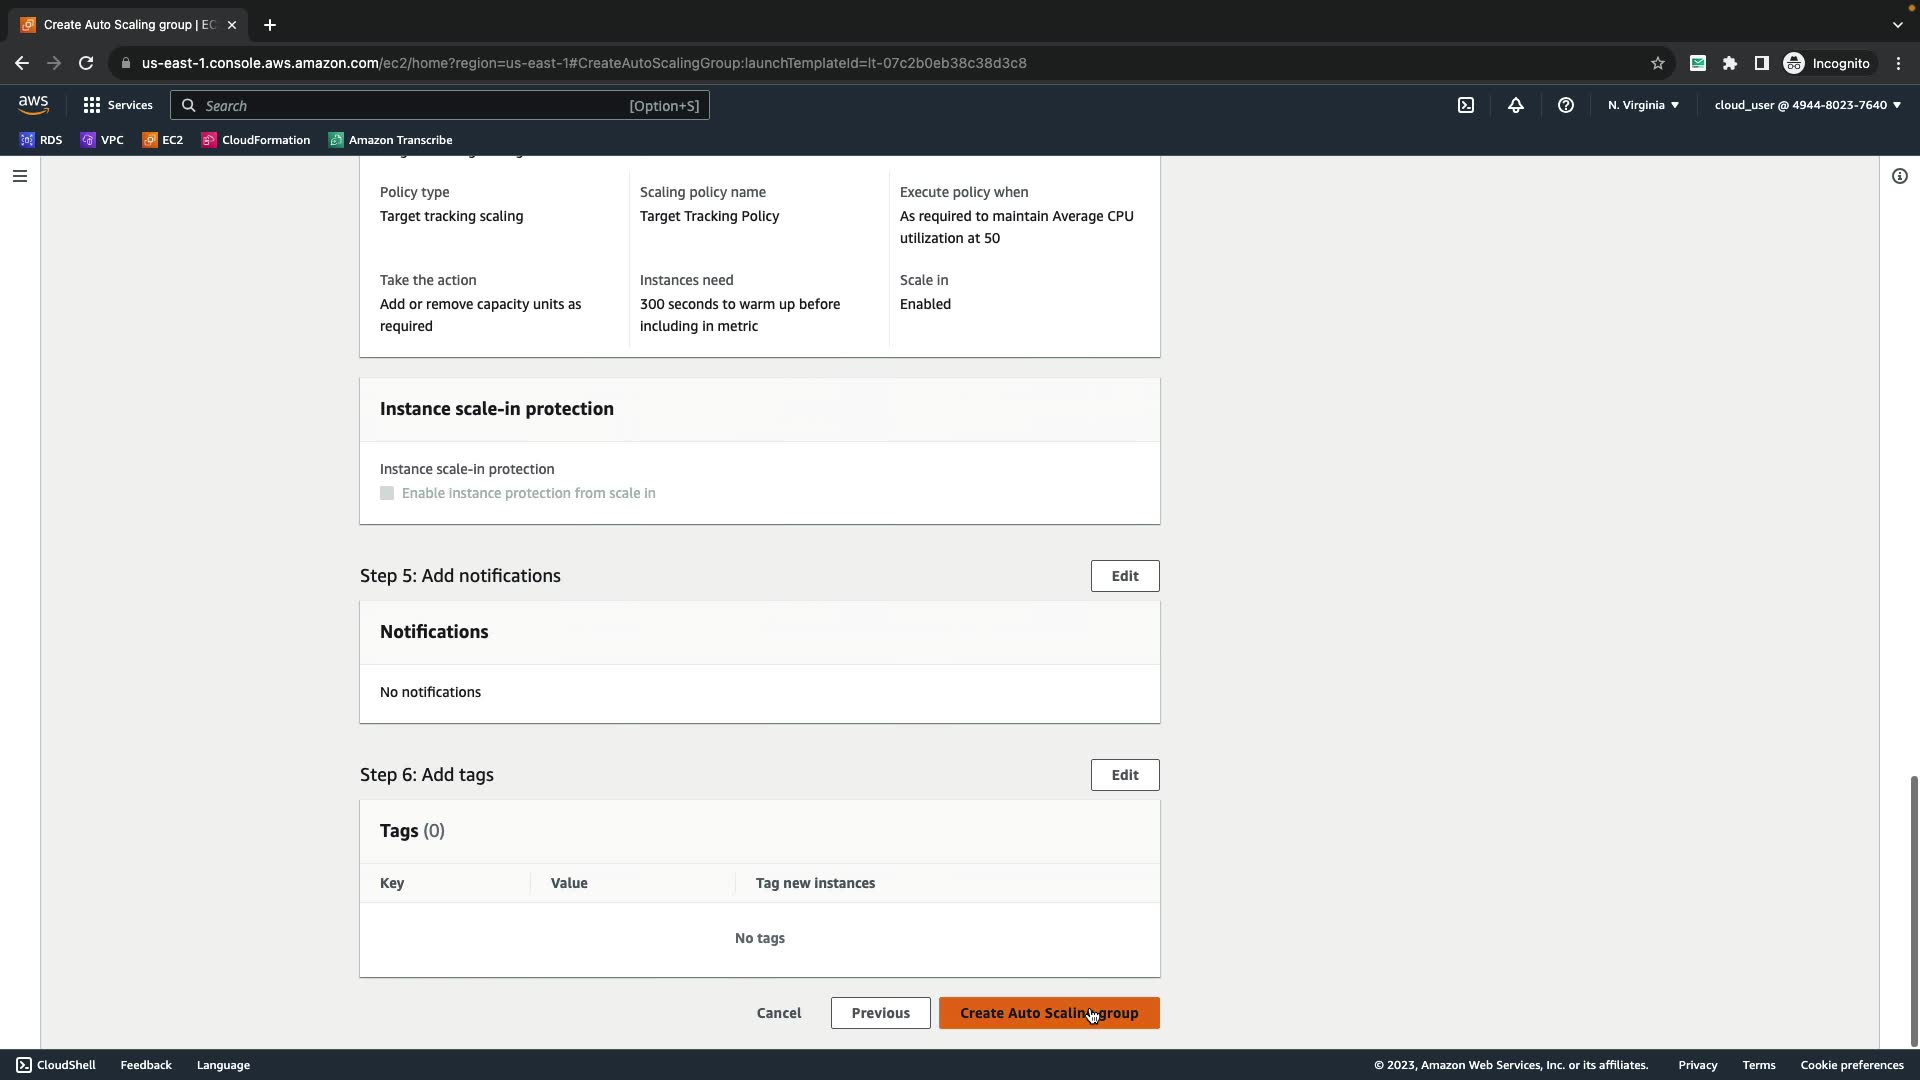Open the side navigation hamburger menu
The width and height of the screenshot is (1920, 1080).
pyautogui.click(x=20, y=176)
